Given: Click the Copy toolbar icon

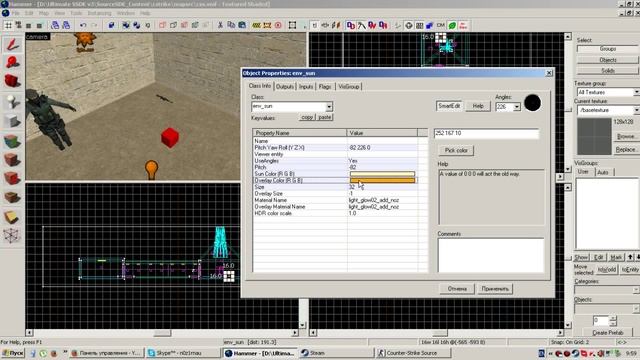Looking at the screenshot, I should coord(231,25).
